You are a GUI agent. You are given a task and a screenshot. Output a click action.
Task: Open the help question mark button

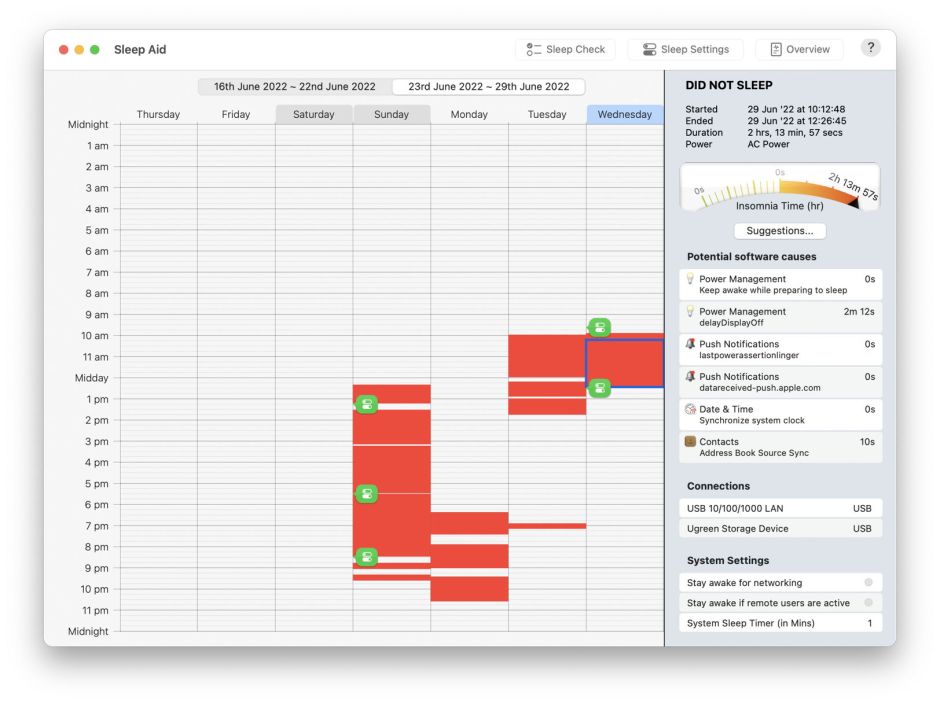pos(870,48)
